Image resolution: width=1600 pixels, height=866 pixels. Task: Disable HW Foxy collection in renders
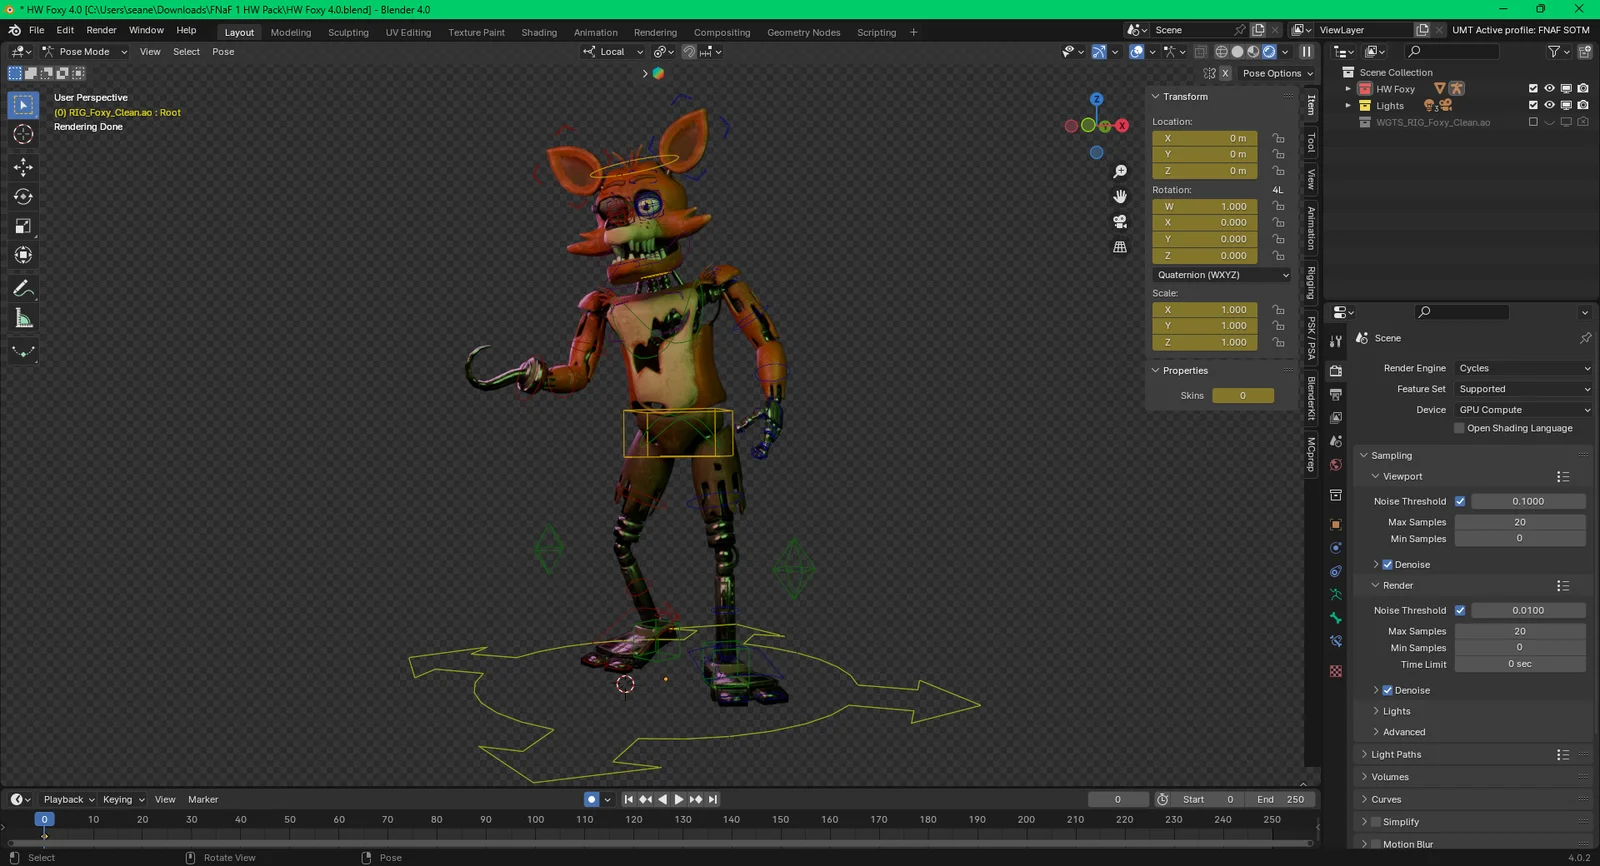(1583, 89)
